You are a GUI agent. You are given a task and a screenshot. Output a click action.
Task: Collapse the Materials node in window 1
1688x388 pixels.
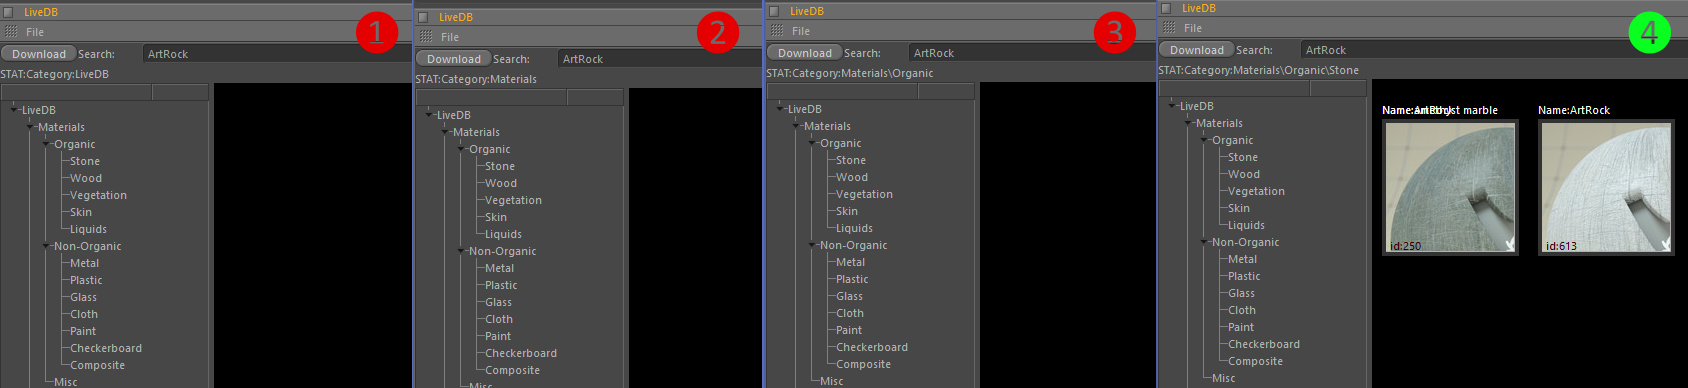click(x=30, y=127)
